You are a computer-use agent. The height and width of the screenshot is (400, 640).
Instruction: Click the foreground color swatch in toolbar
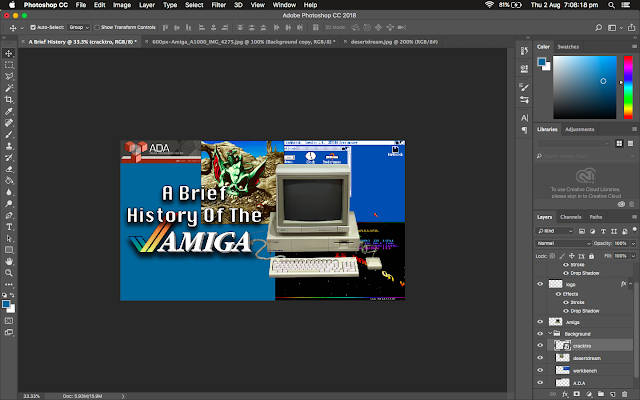point(6,304)
